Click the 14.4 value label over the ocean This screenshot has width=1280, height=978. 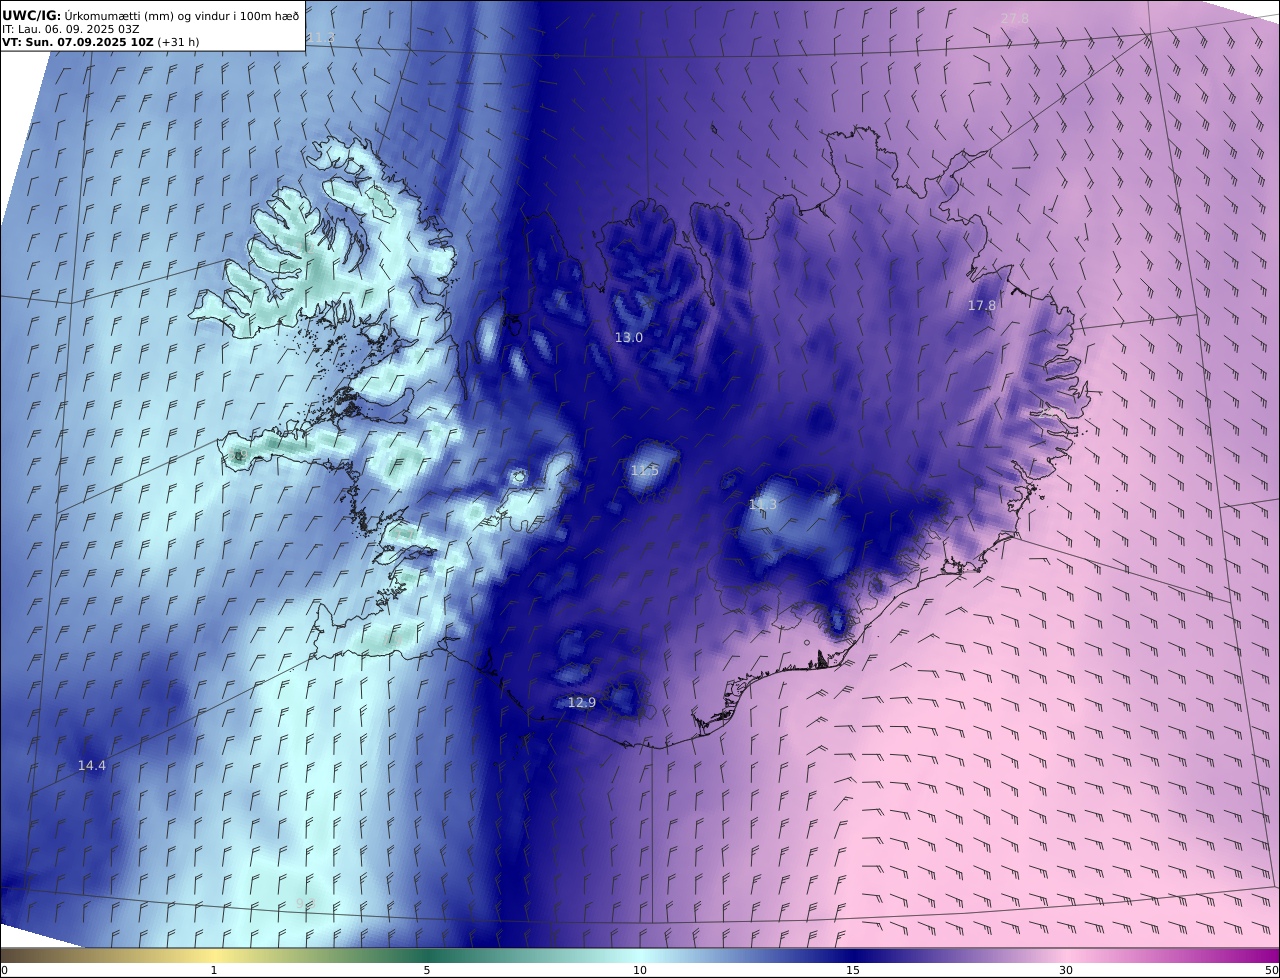[x=92, y=765]
